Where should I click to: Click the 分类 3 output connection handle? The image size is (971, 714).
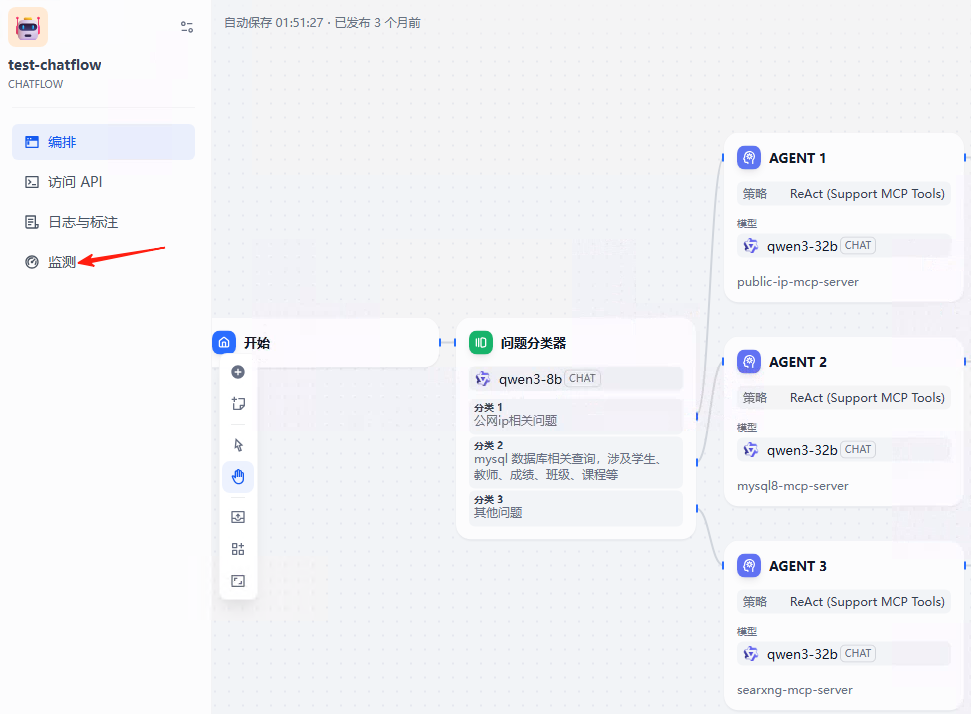697,508
